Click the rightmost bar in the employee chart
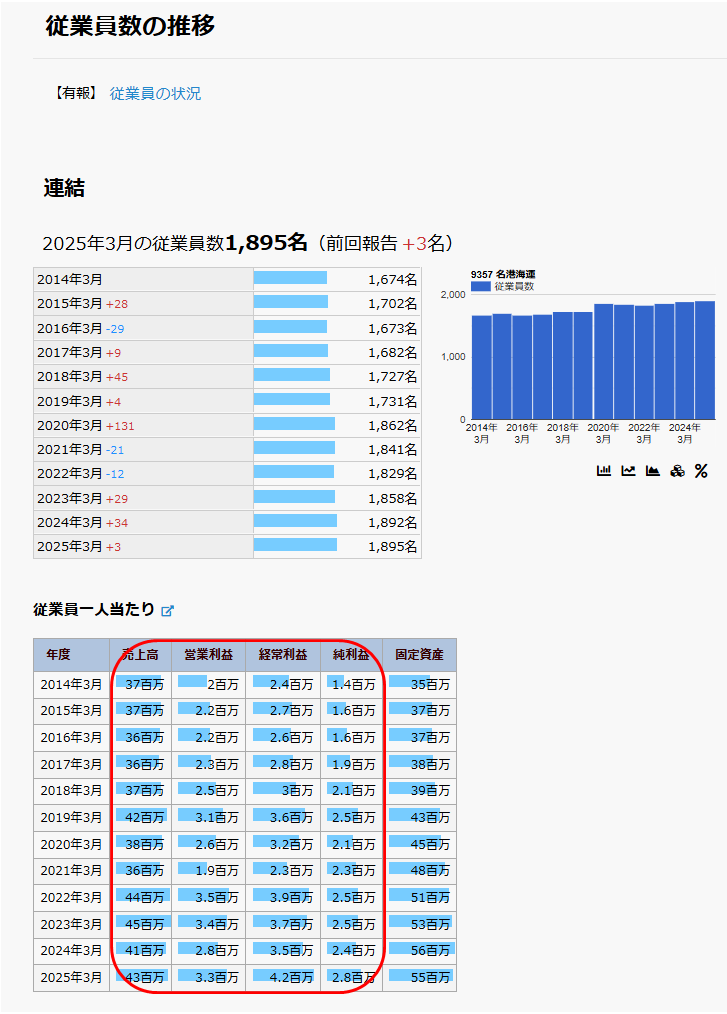 [x=705, y=360]
